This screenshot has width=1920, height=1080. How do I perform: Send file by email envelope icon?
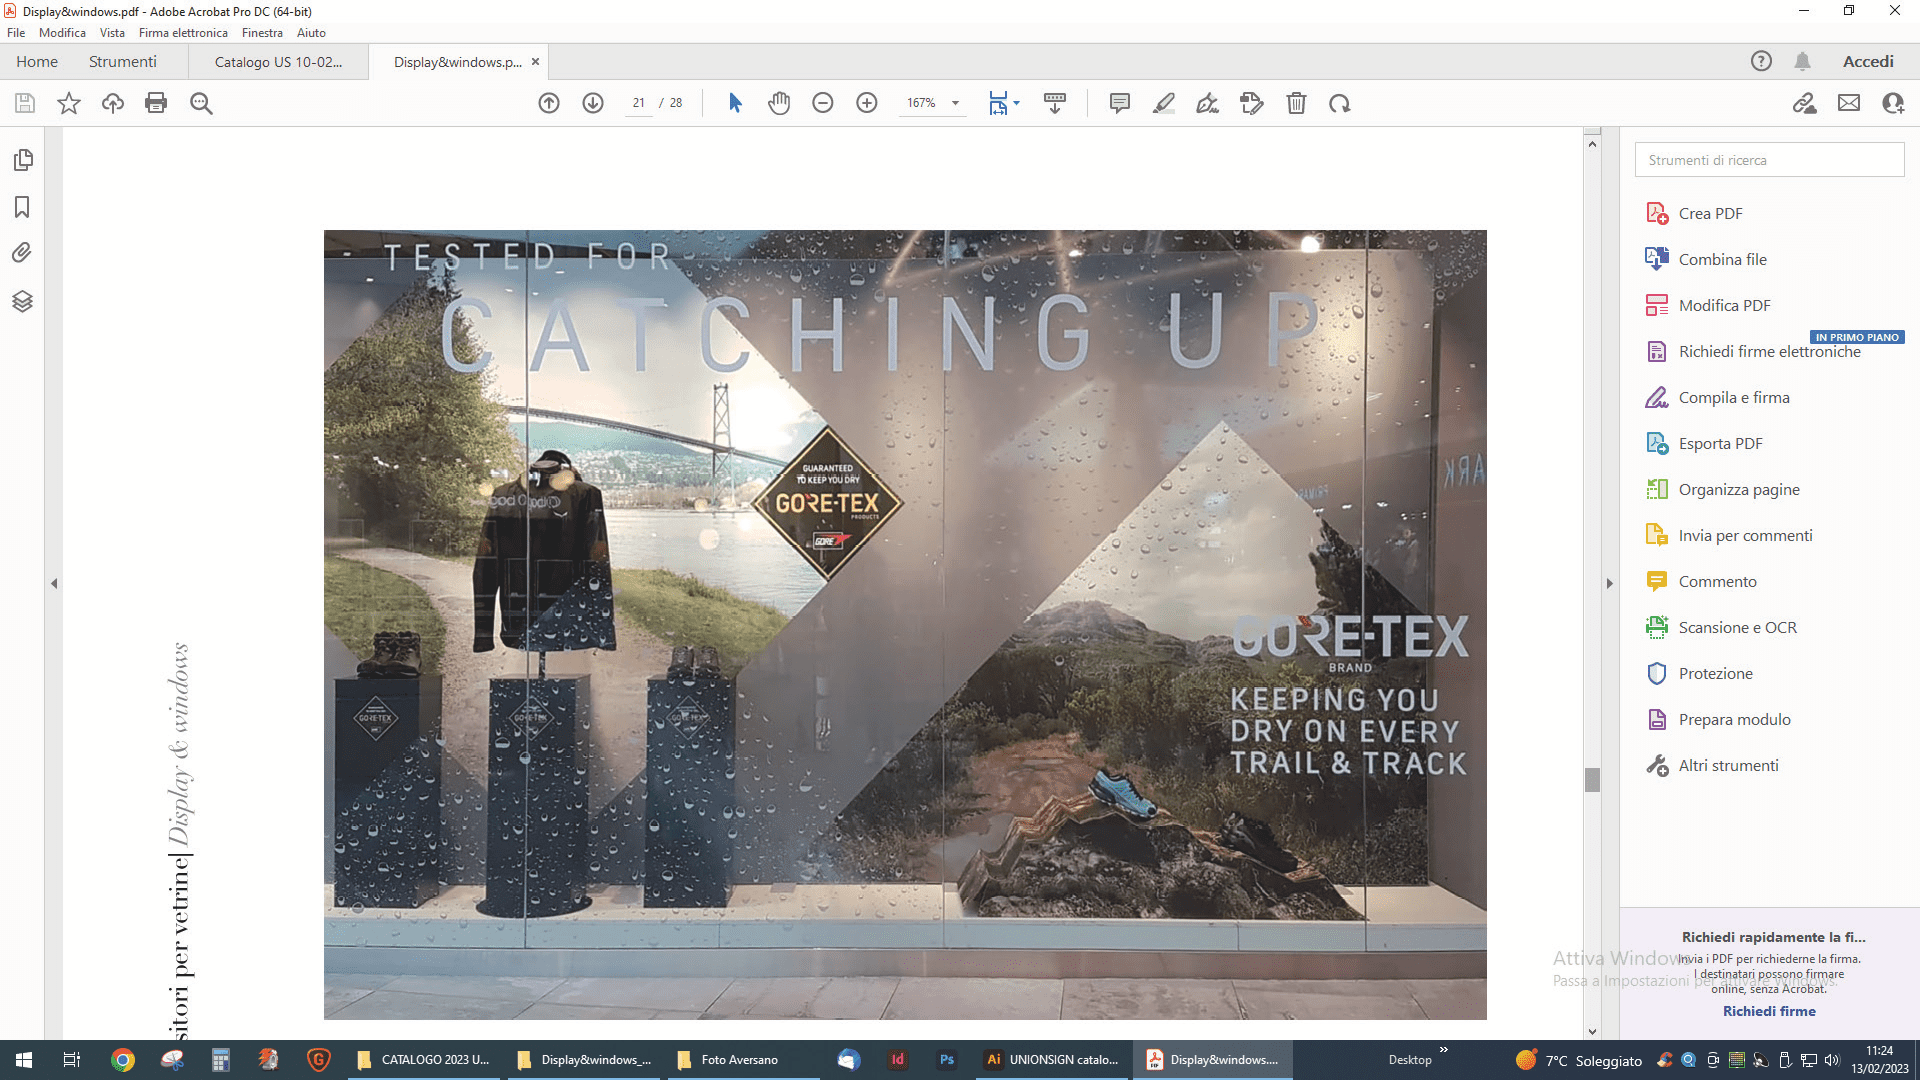coord(1849,103)
